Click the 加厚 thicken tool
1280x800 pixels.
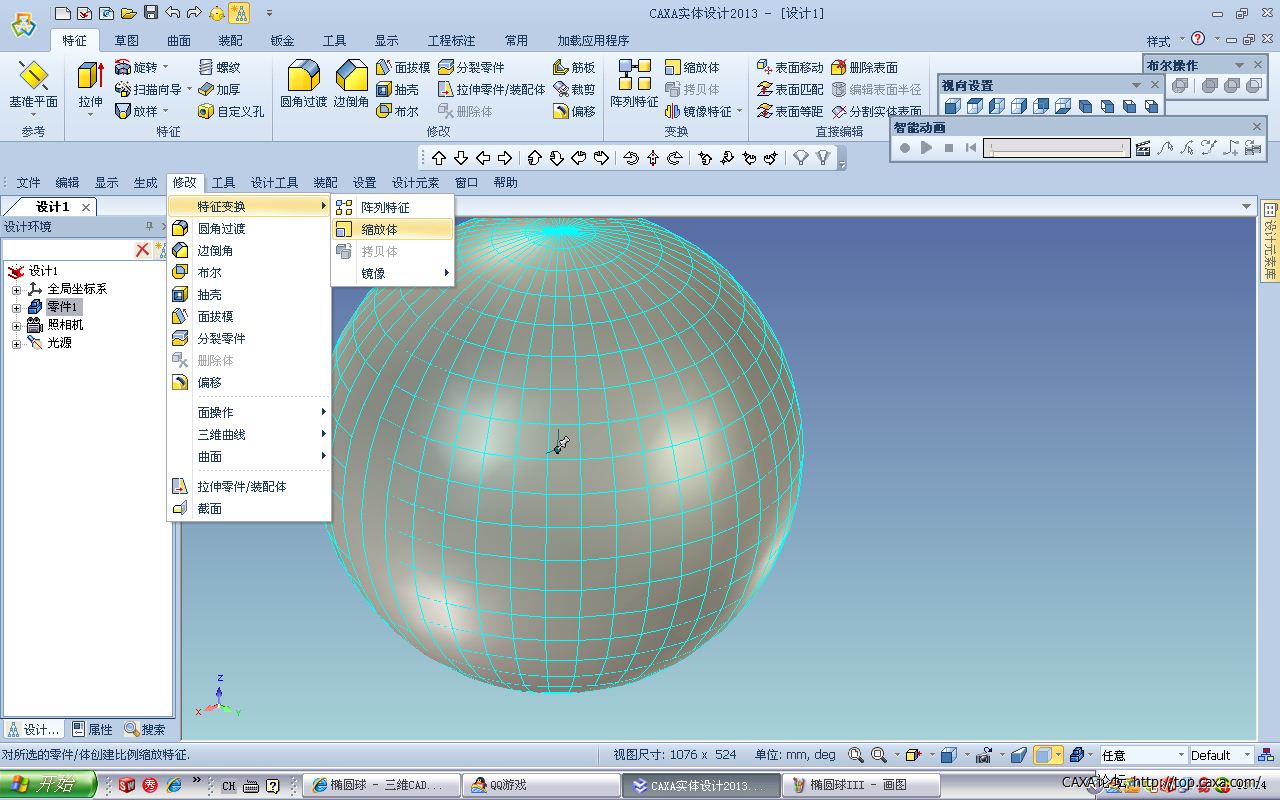pyautogui.click(x=218, y=89)
